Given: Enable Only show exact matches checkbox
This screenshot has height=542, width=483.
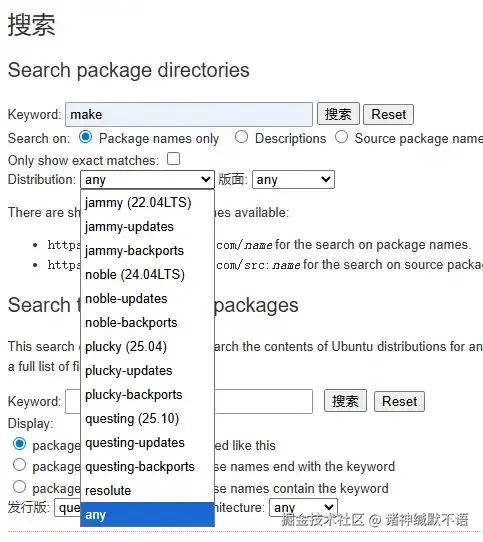Looking at the screenshot, I should (x=174, y=159).
